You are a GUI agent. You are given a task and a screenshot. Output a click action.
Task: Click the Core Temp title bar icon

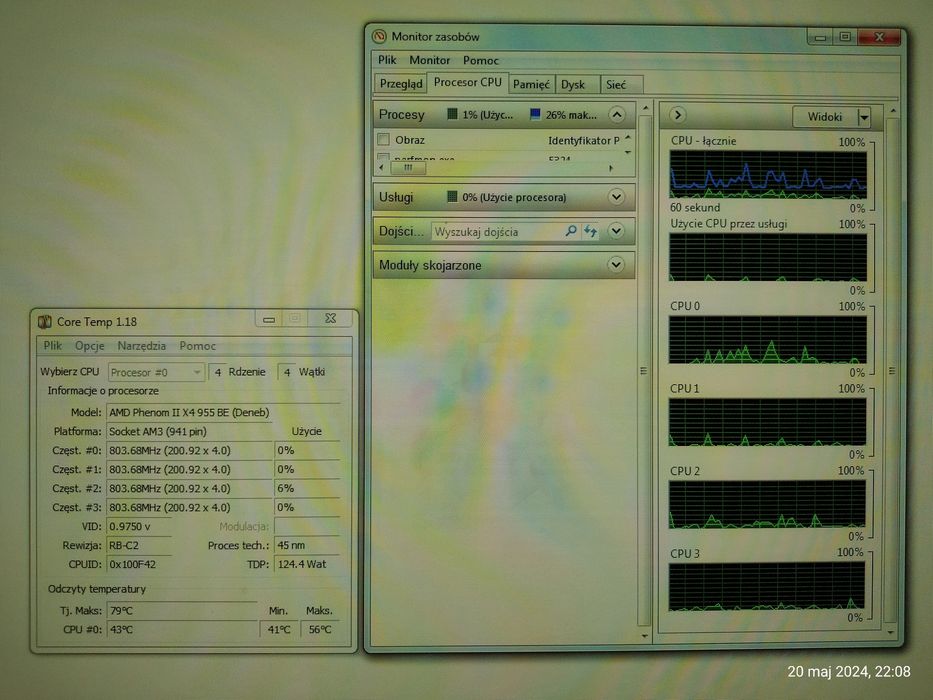click(x=45, y=321)
